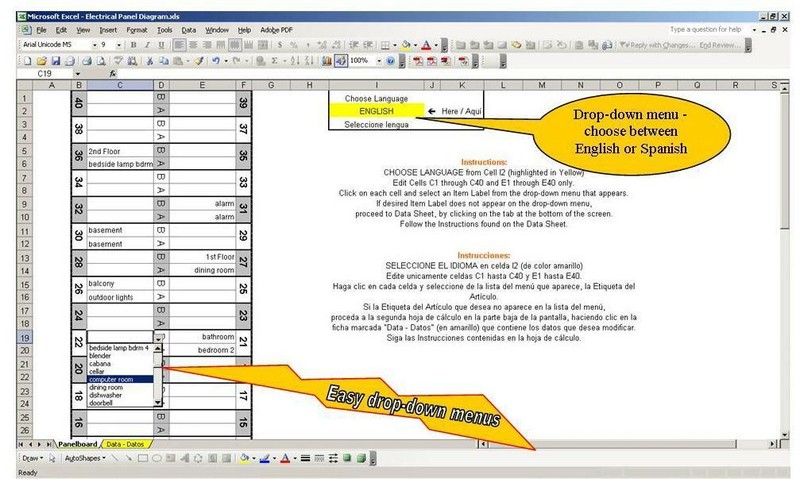Apply Currency Style format

(x=280, y=45)
